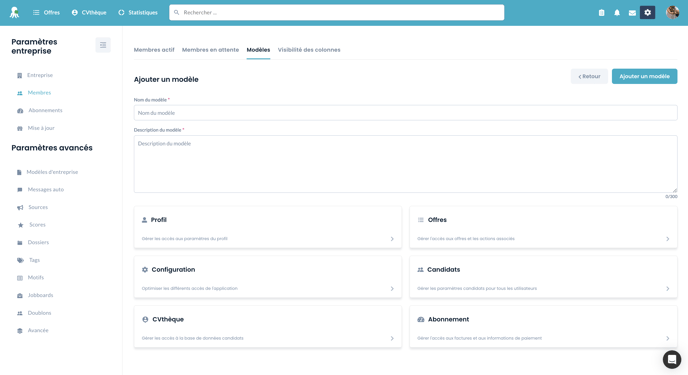Expand the Candidats section chevron

pos(668,289)
